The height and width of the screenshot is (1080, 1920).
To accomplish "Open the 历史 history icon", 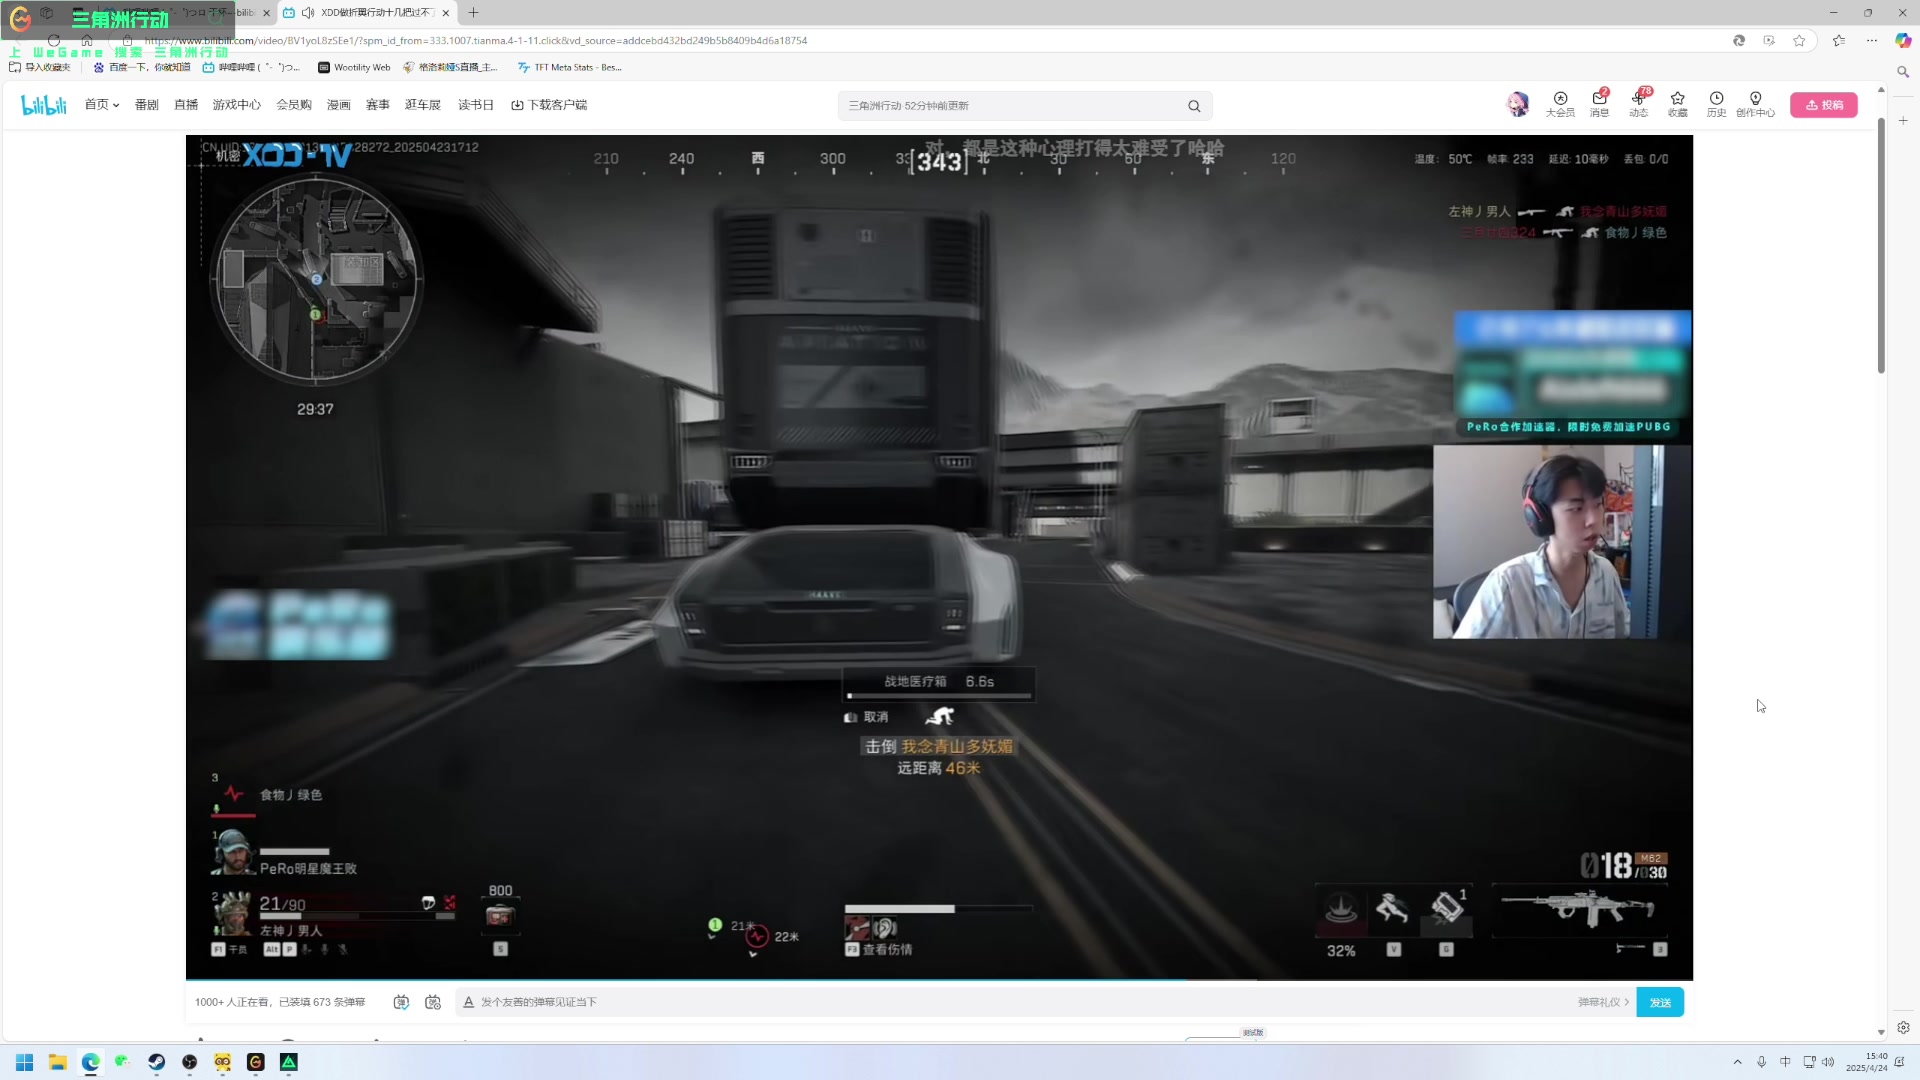I will coord(1716,104).
